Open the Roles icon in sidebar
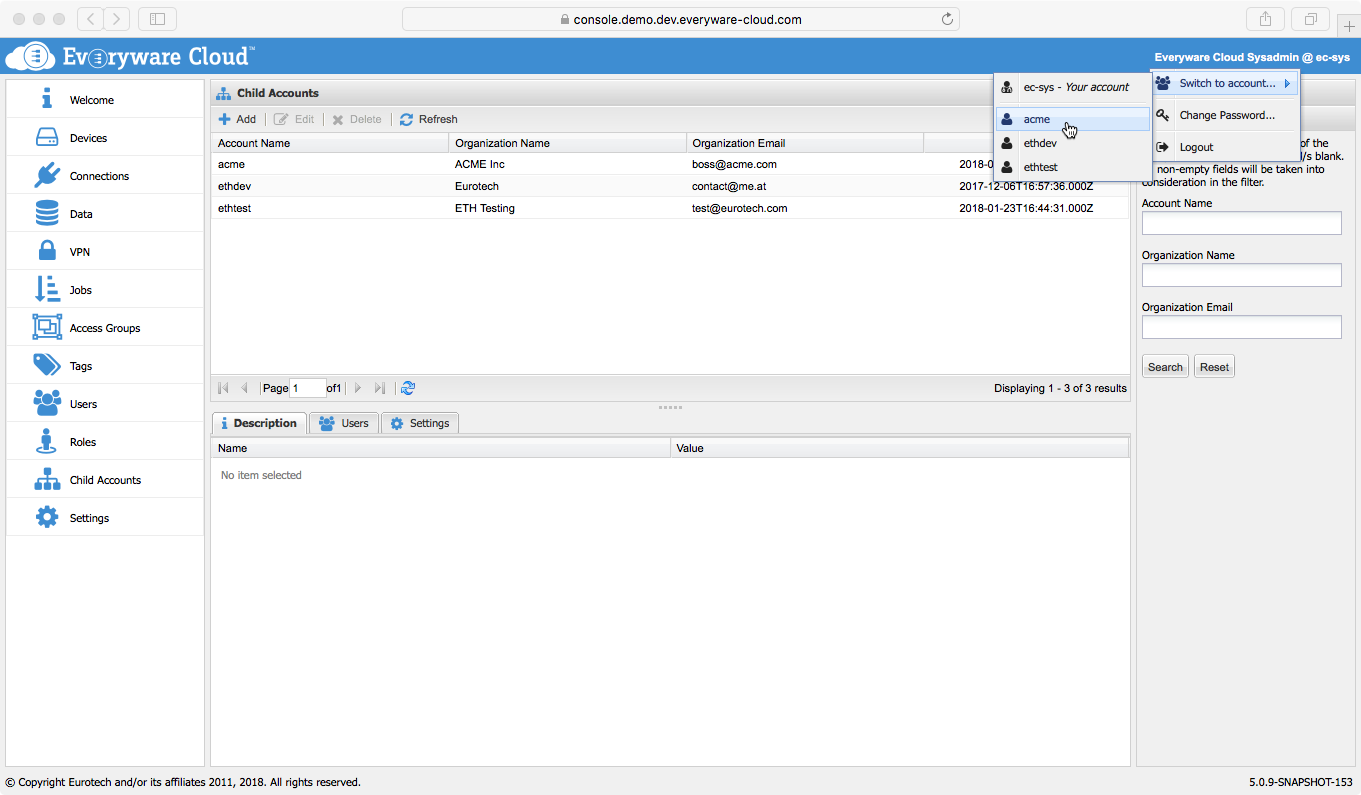This screenshot has width=1361, height=795. point(47,441)
